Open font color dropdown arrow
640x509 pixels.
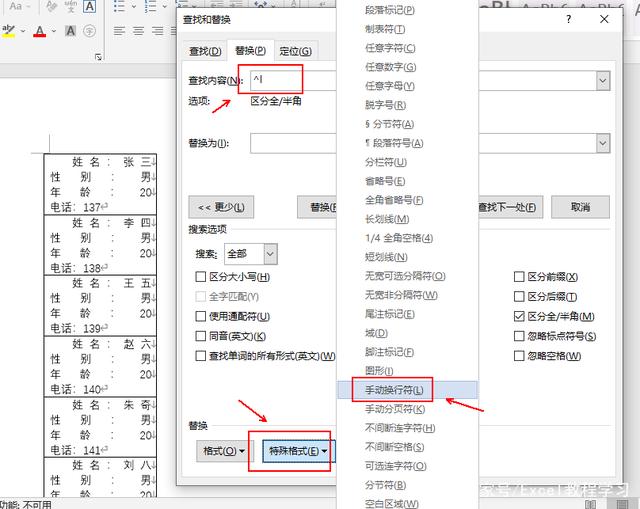tap(54, 31)
